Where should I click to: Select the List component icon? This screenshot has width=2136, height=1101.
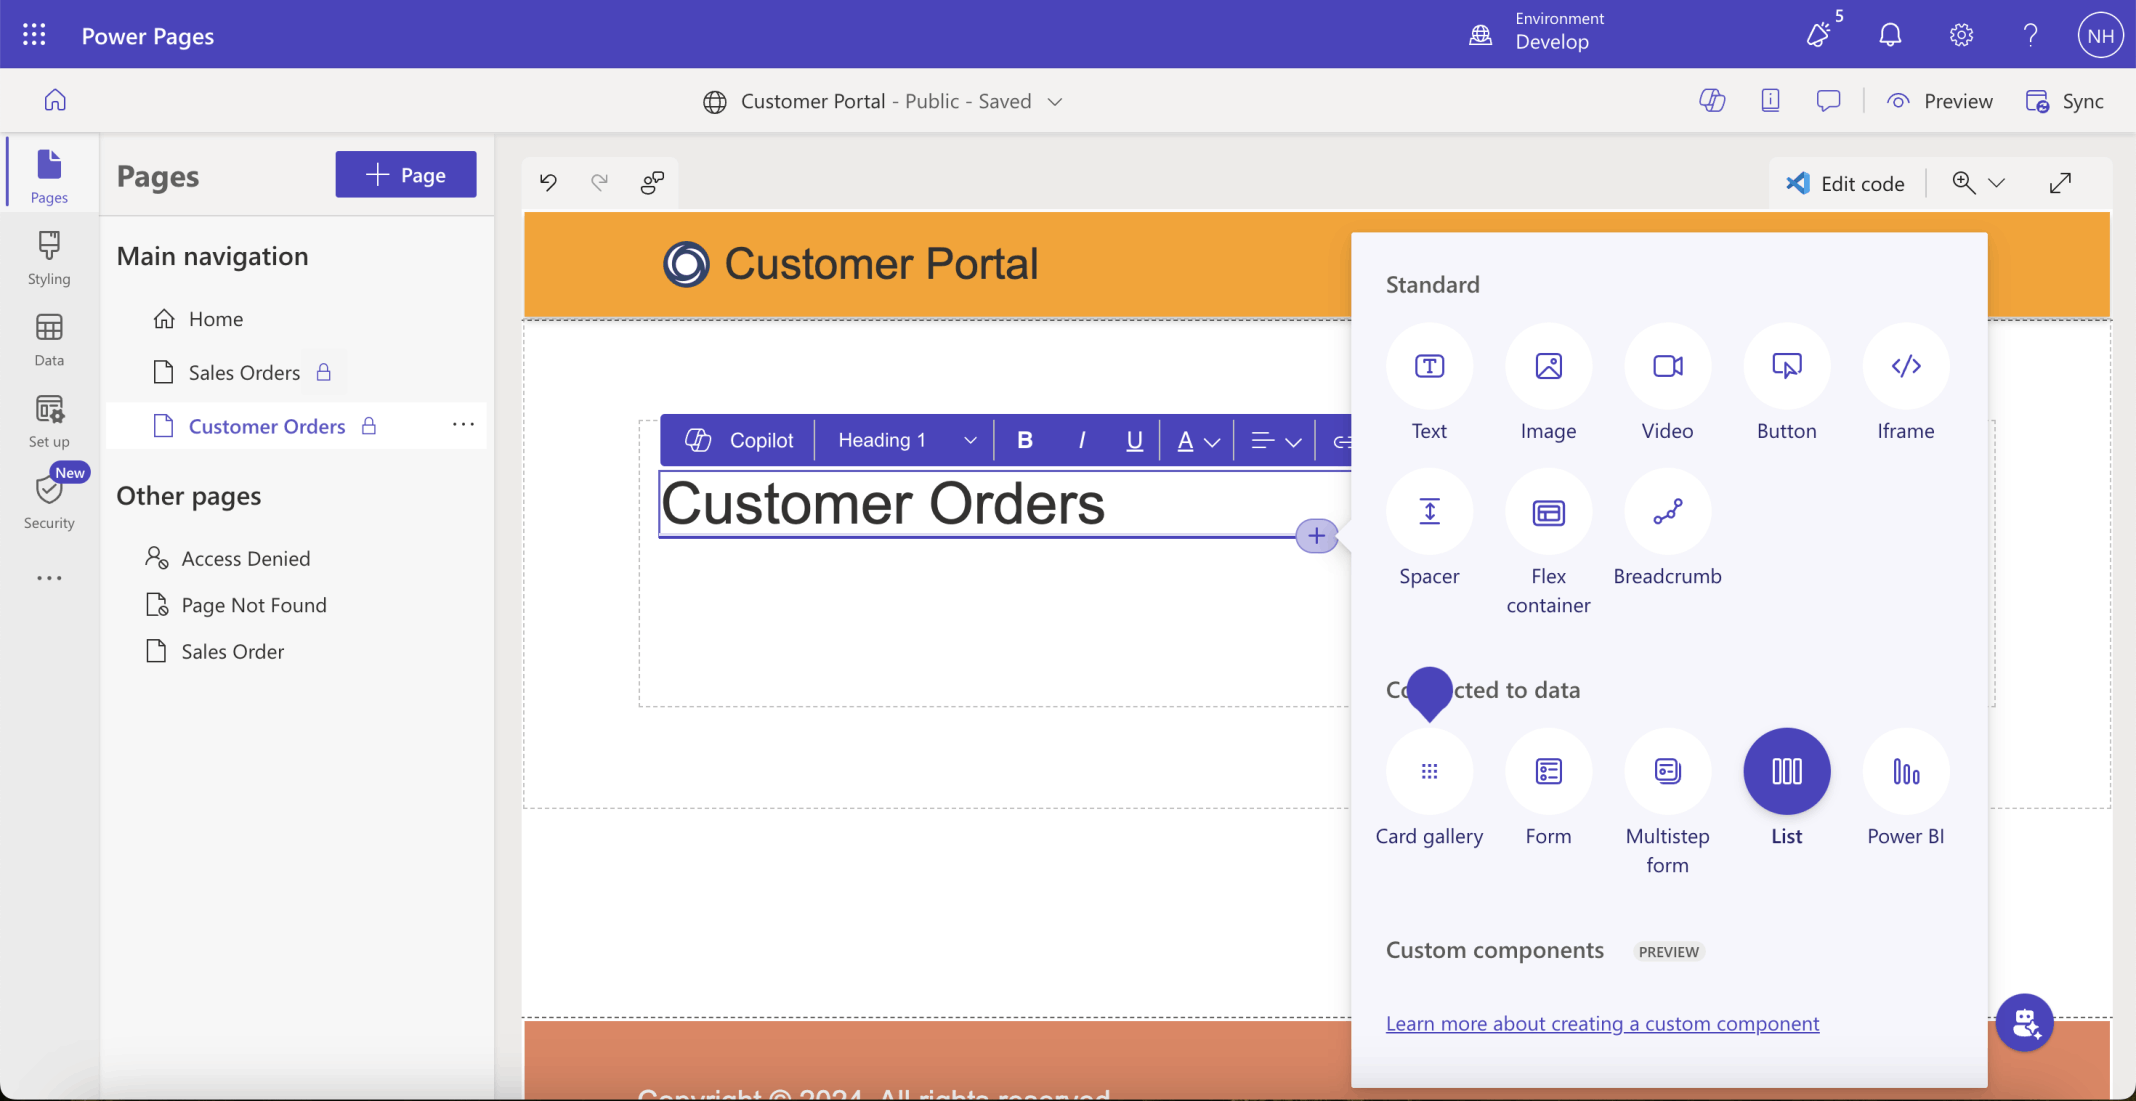point(1786,771)
